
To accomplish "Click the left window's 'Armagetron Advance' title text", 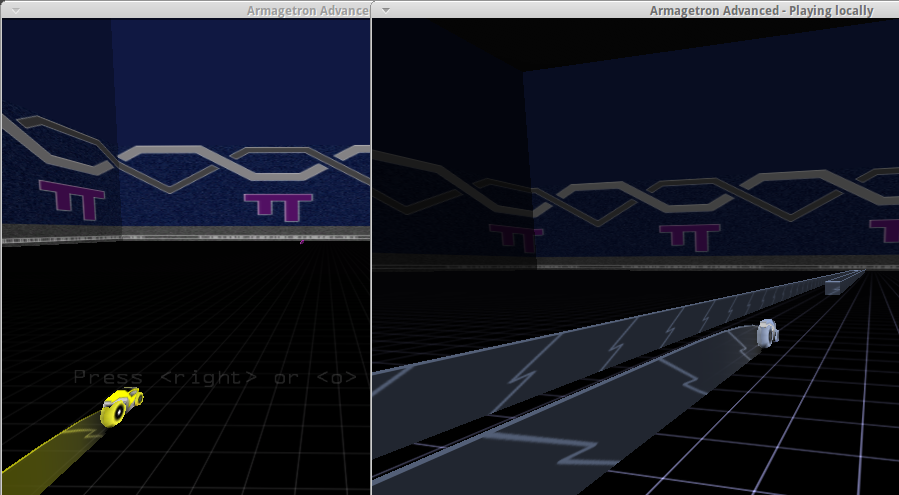I will click(x=308, y=10).
